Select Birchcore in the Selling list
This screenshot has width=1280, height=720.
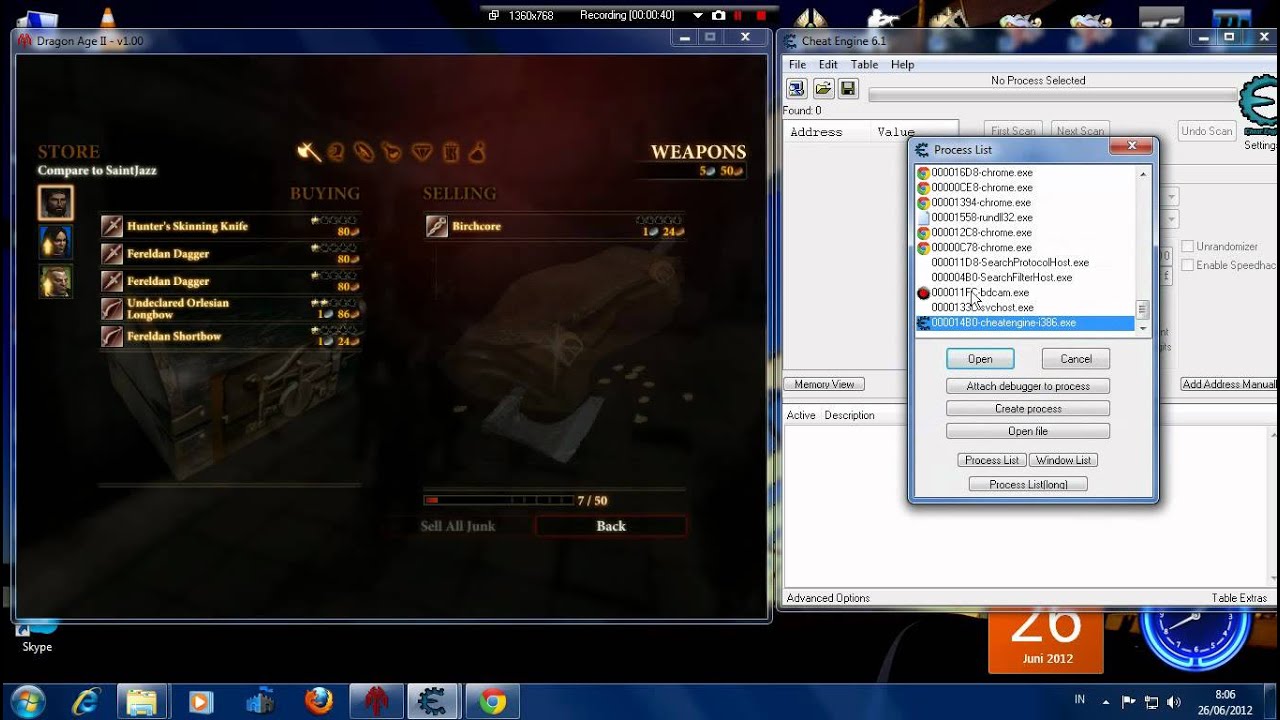(x=555, y=226)
